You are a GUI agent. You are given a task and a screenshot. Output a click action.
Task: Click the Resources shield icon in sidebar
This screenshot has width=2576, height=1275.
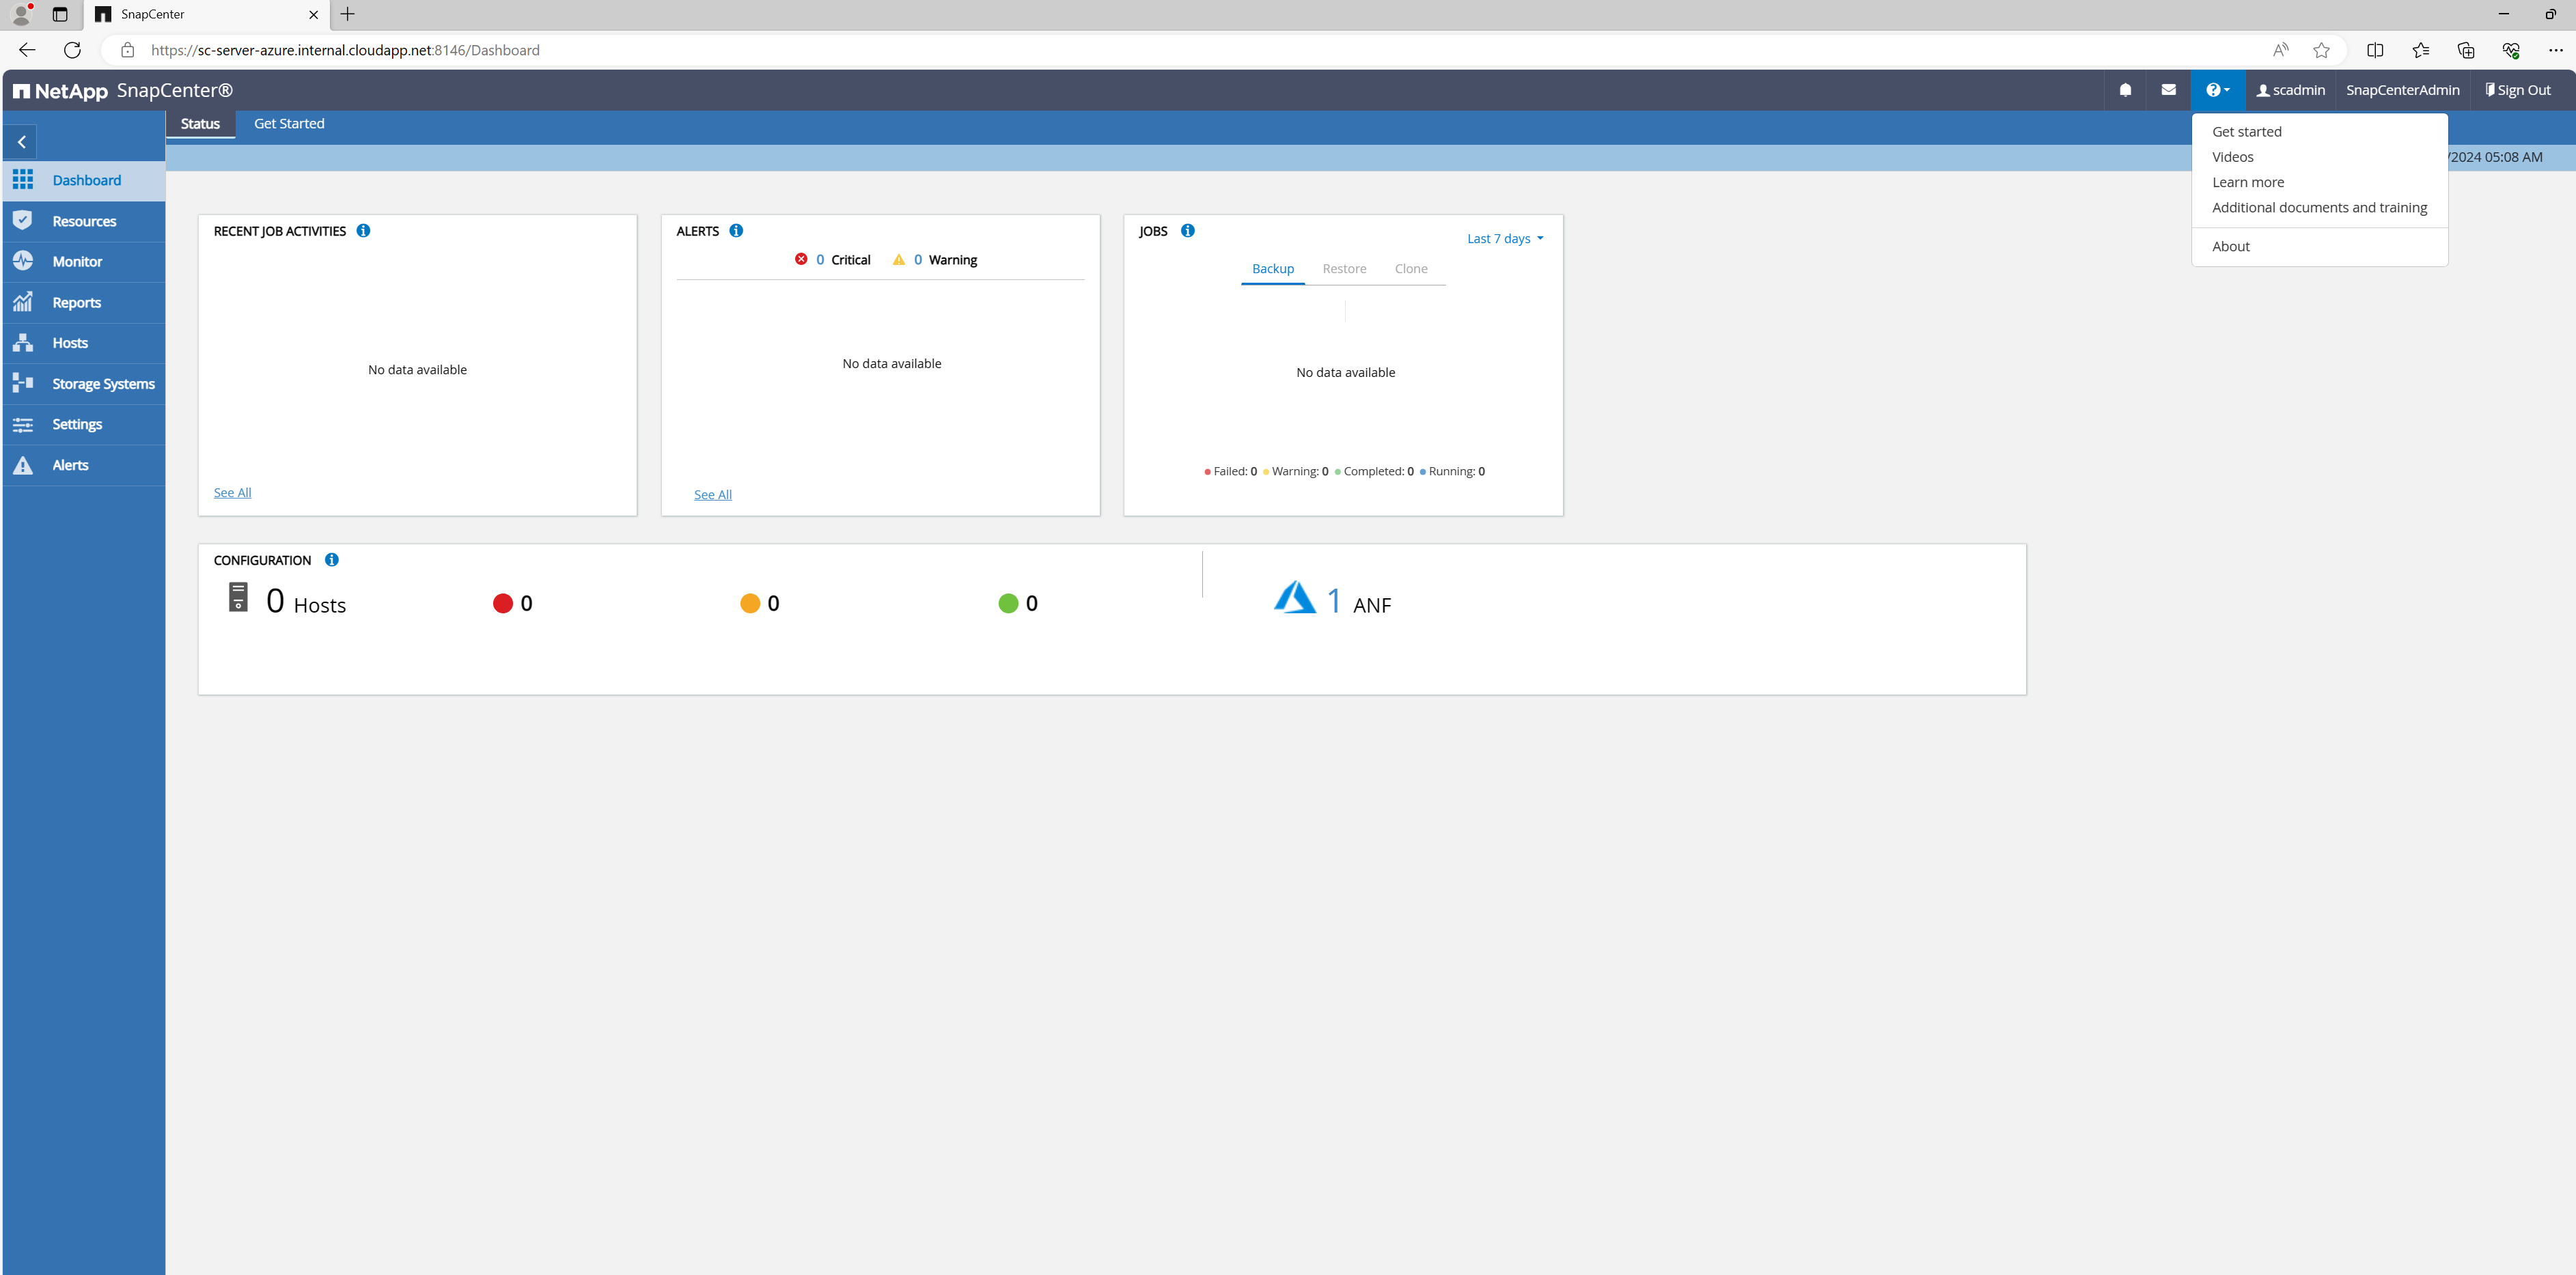[23, 221]
